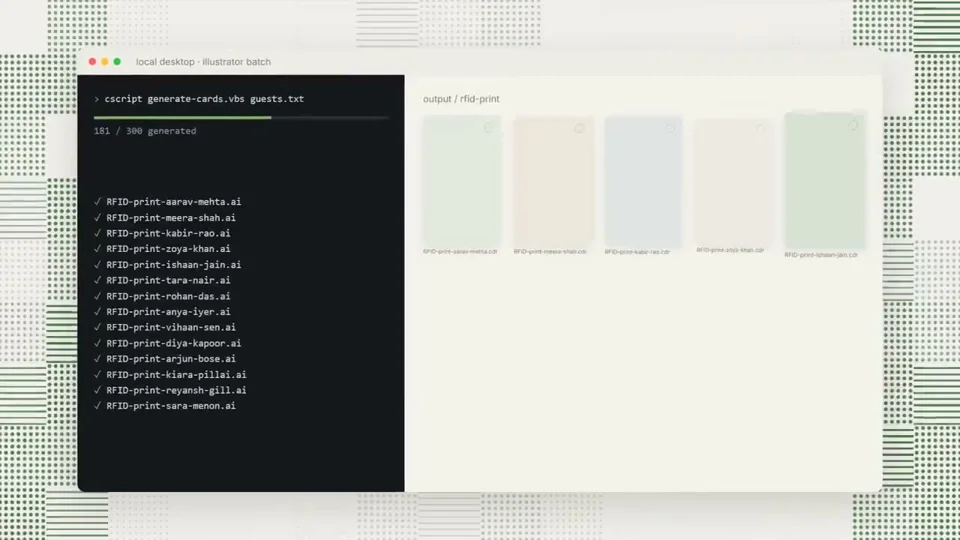Select RFID-print-sara-menon.ai in terminal list
Viewport: 960px width, 540px height.
point(171,406)
